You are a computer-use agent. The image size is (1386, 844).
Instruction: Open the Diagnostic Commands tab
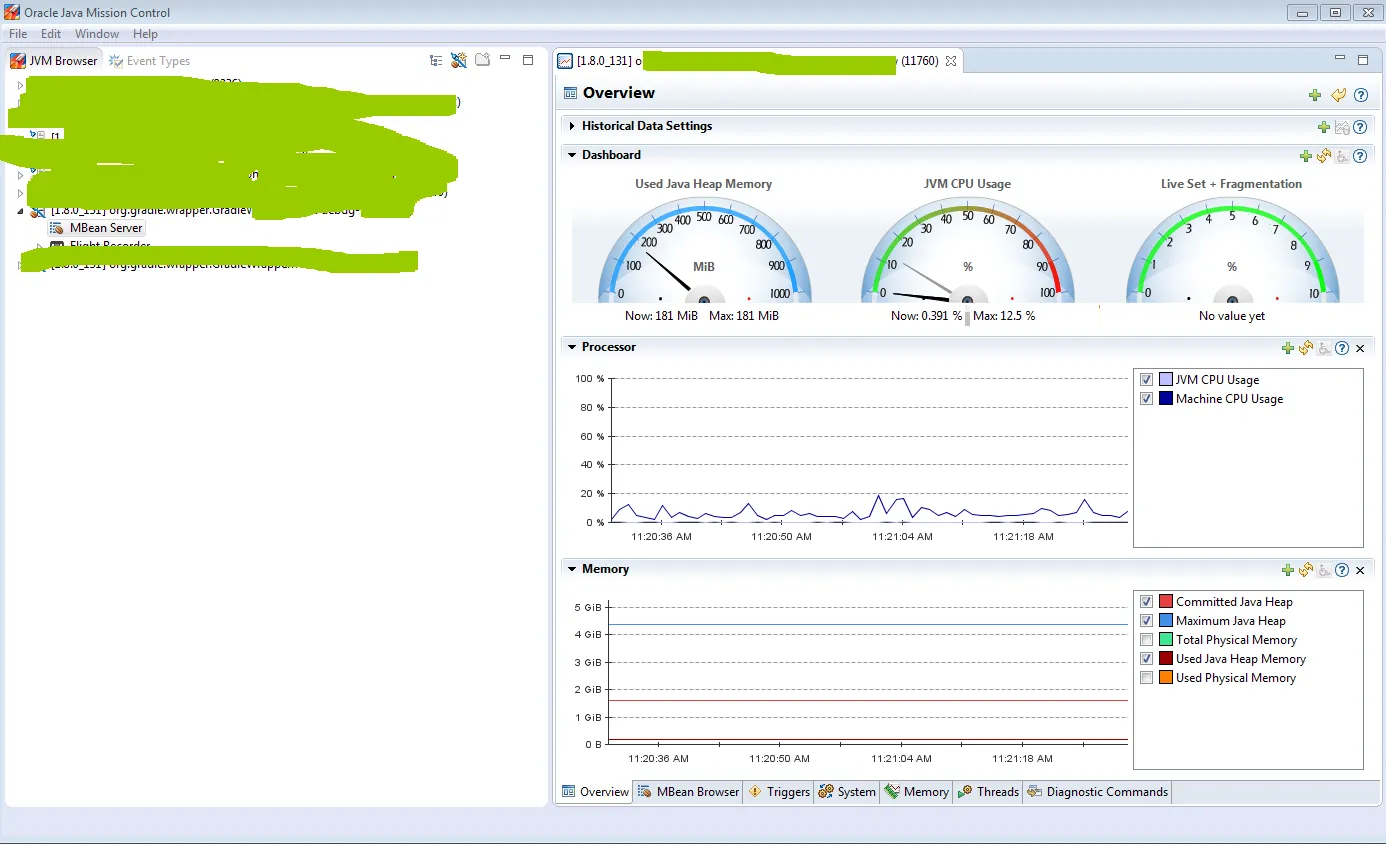coord(1097,792)
